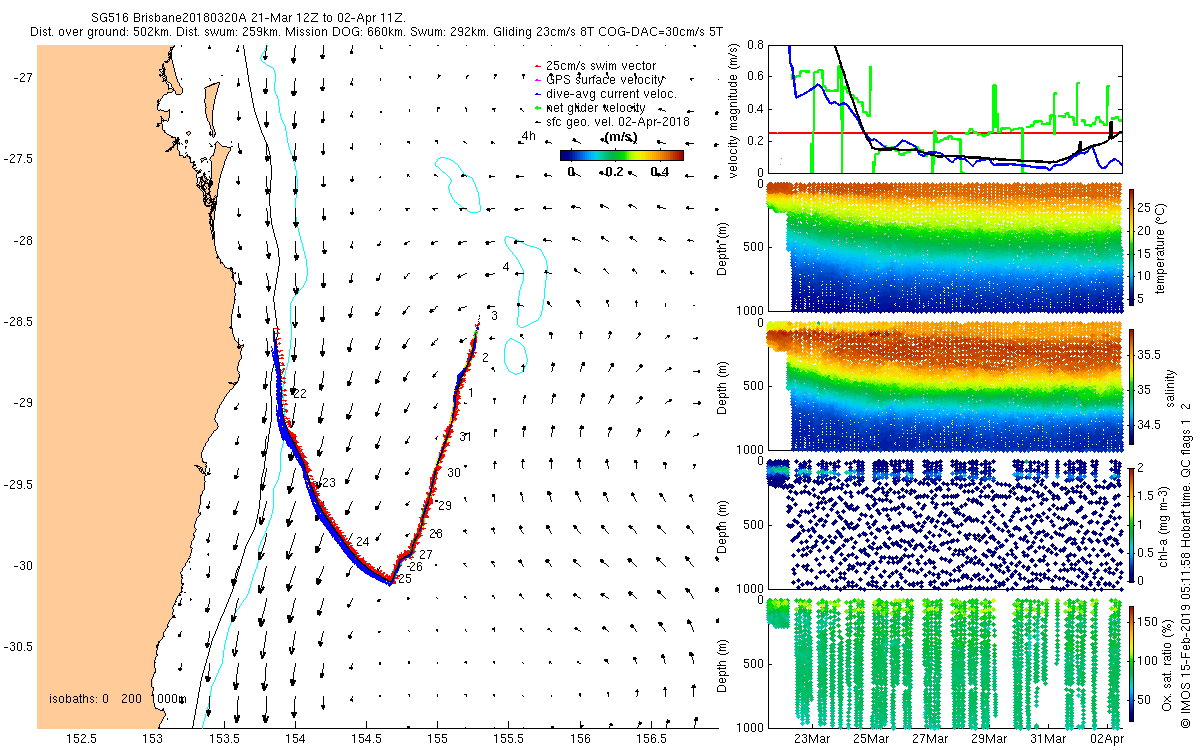Select the 02Apr date tick label
1200x750 pixels.
click(x=1107, y=739)
